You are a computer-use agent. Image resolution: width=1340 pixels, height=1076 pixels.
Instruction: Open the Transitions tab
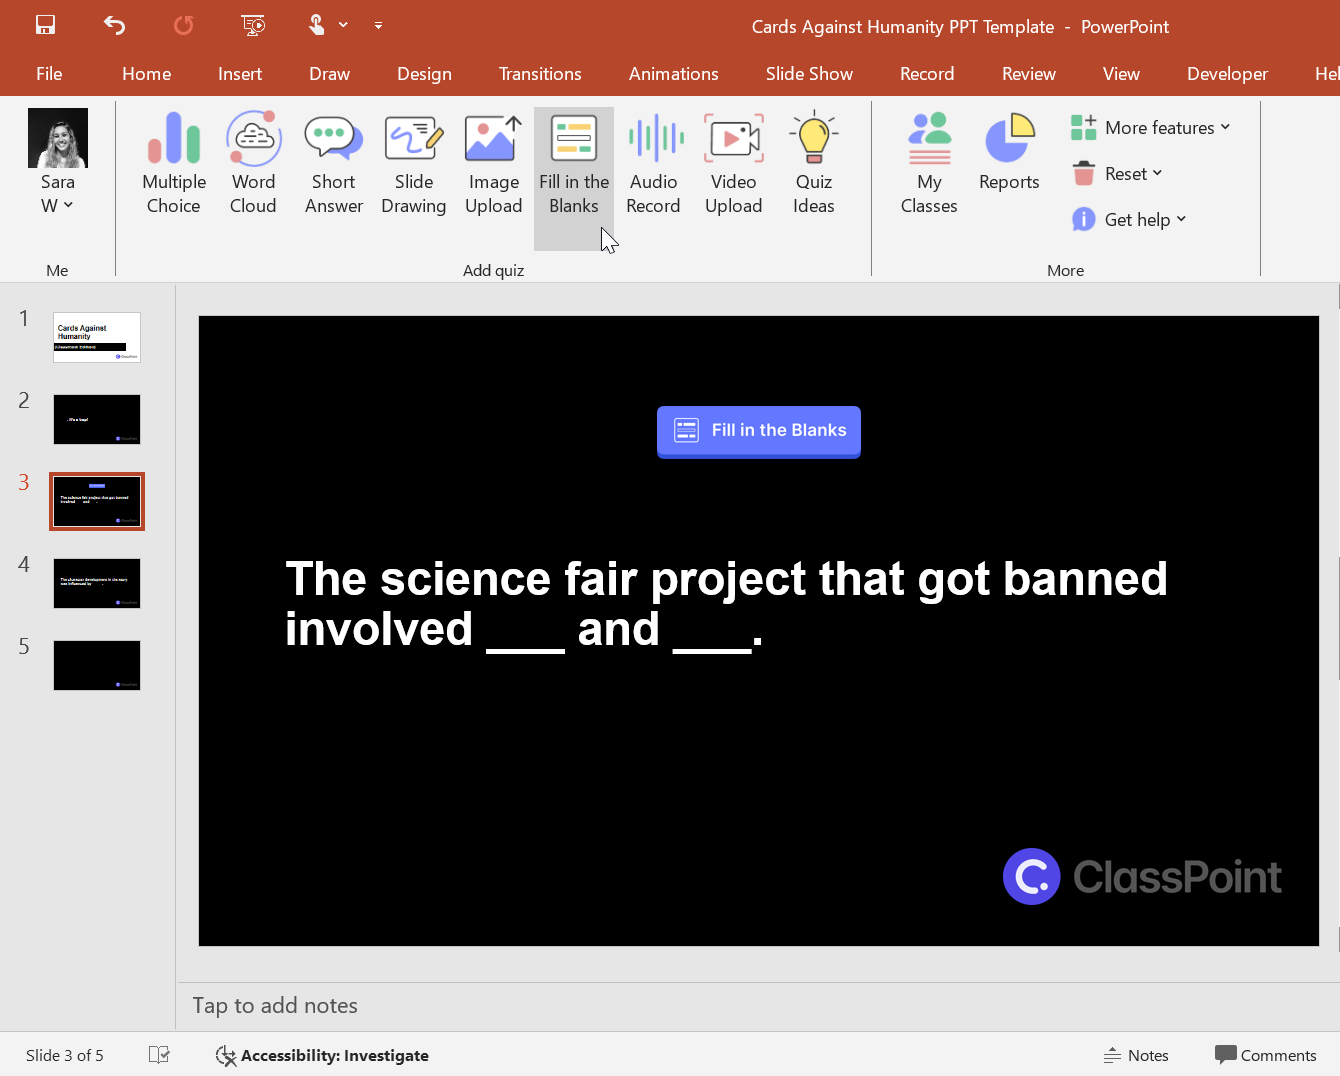tap(540, 74)
